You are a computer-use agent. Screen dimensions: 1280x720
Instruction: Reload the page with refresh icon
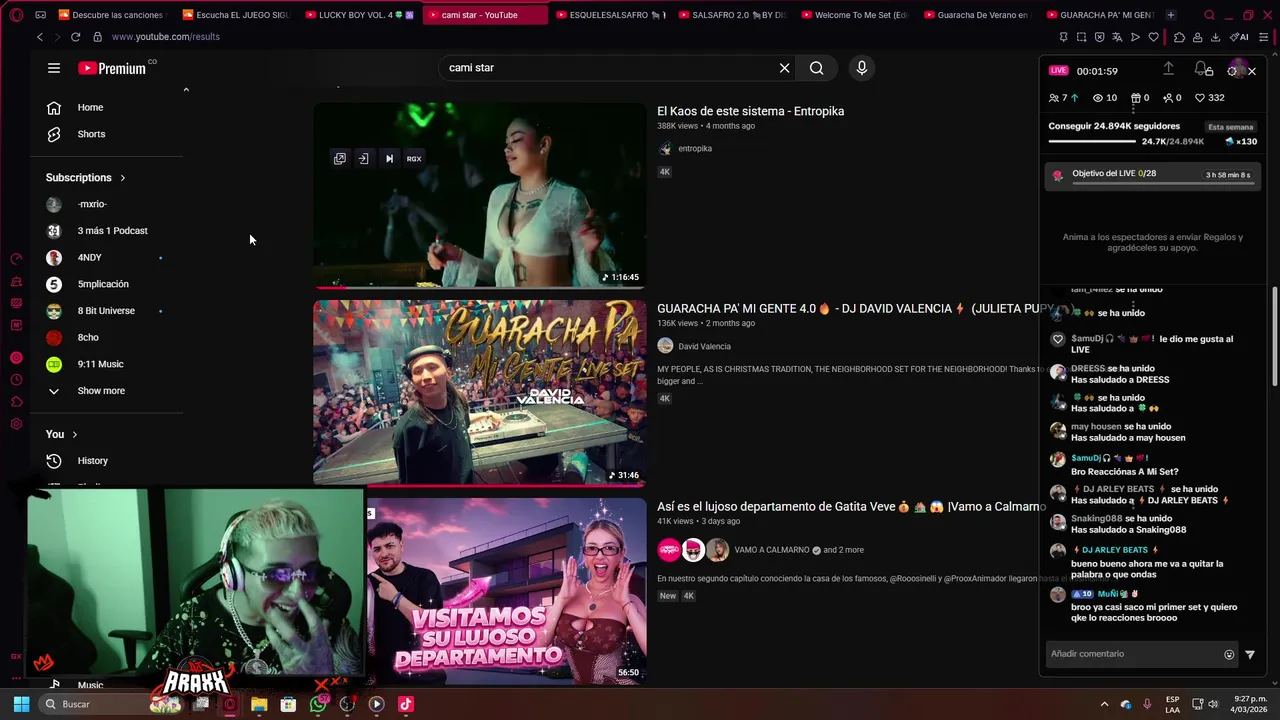click(x=75, y=37)
